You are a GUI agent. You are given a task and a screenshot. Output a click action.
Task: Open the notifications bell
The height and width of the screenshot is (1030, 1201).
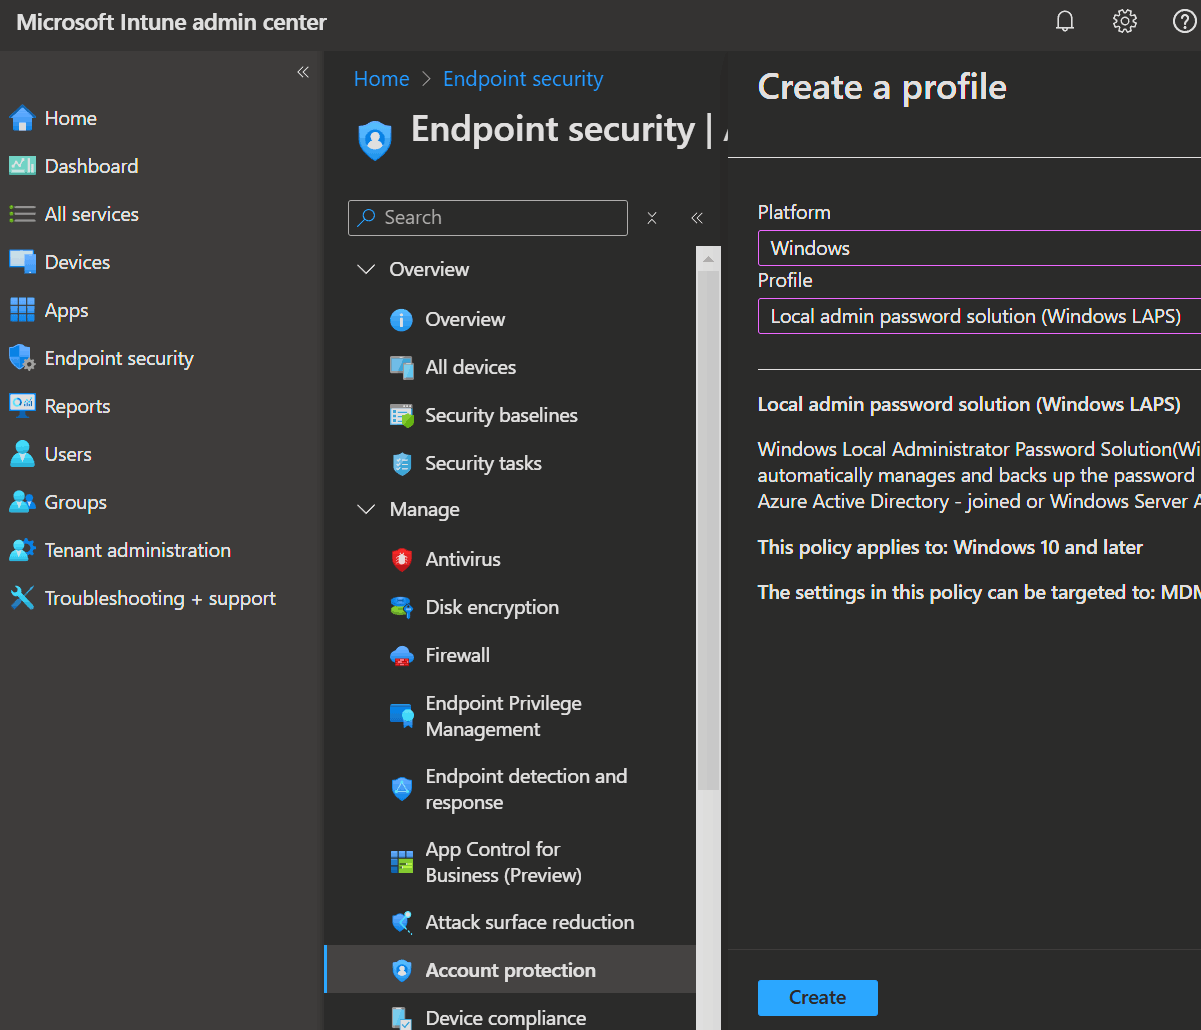(1065, 22)
